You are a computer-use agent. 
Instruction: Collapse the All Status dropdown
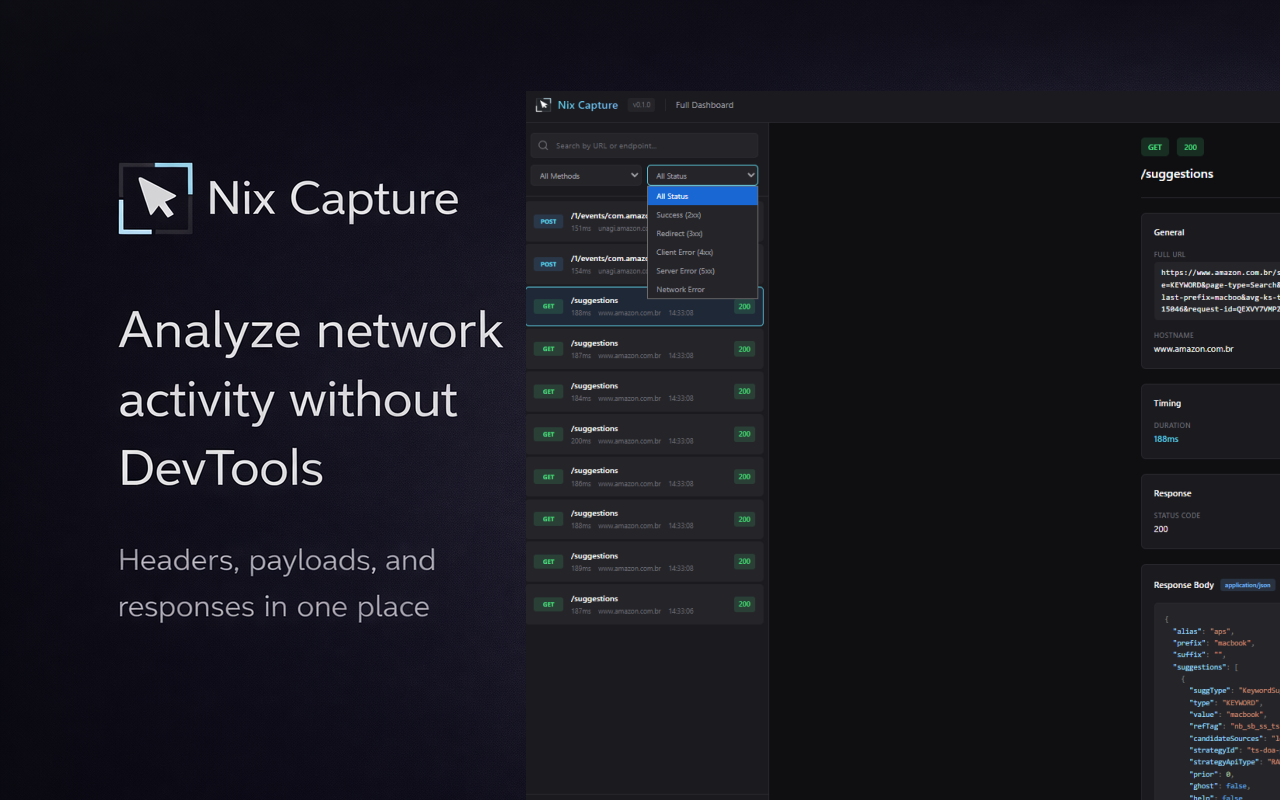702,176
